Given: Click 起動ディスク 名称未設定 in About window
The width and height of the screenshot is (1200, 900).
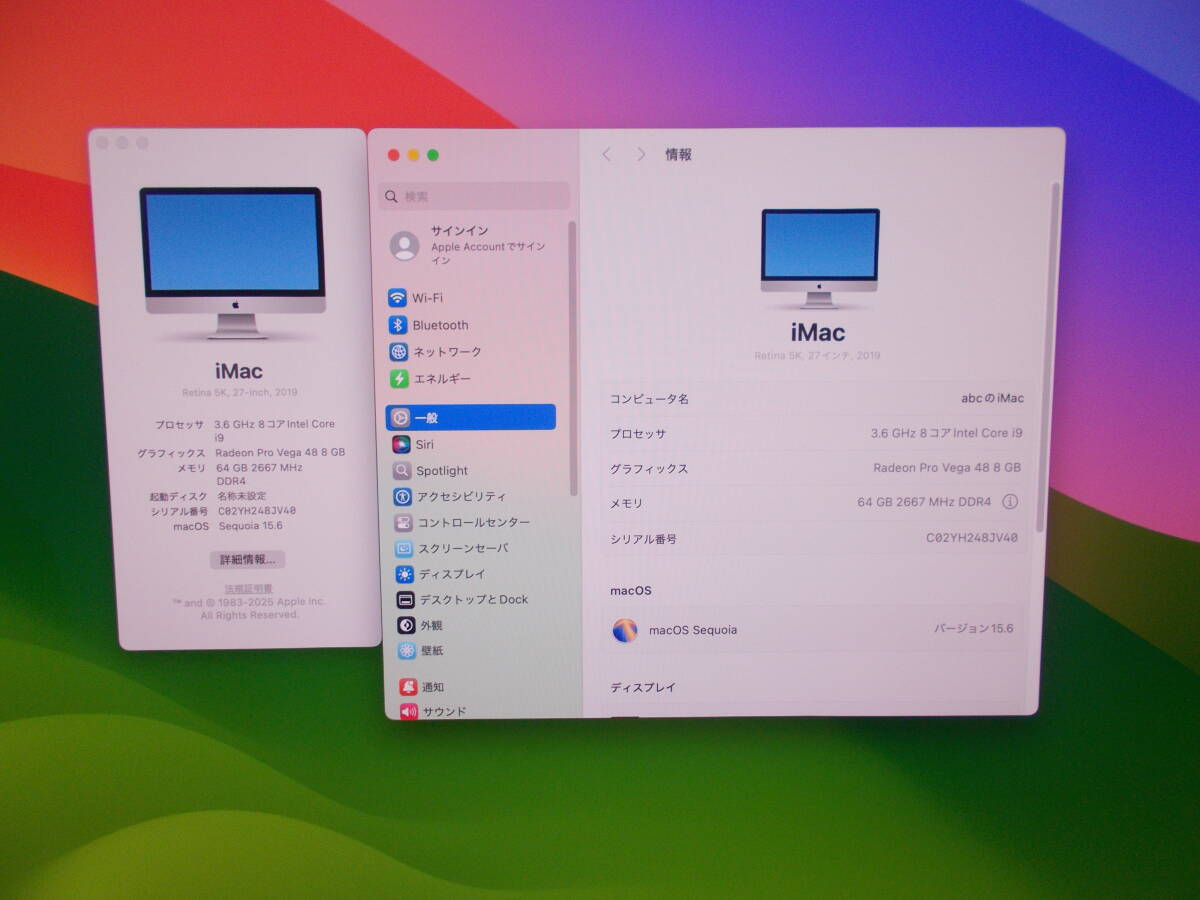Looking at the screenshot, I should click(x=208, y=496).
